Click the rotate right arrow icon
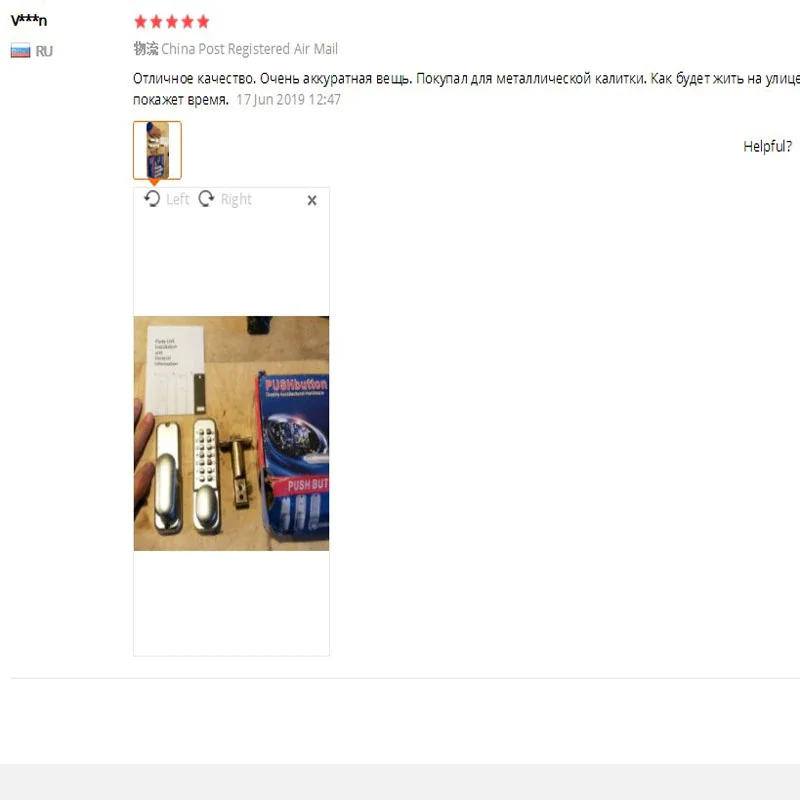This screenshot has height=800, width=800. [x=206, y=198]
